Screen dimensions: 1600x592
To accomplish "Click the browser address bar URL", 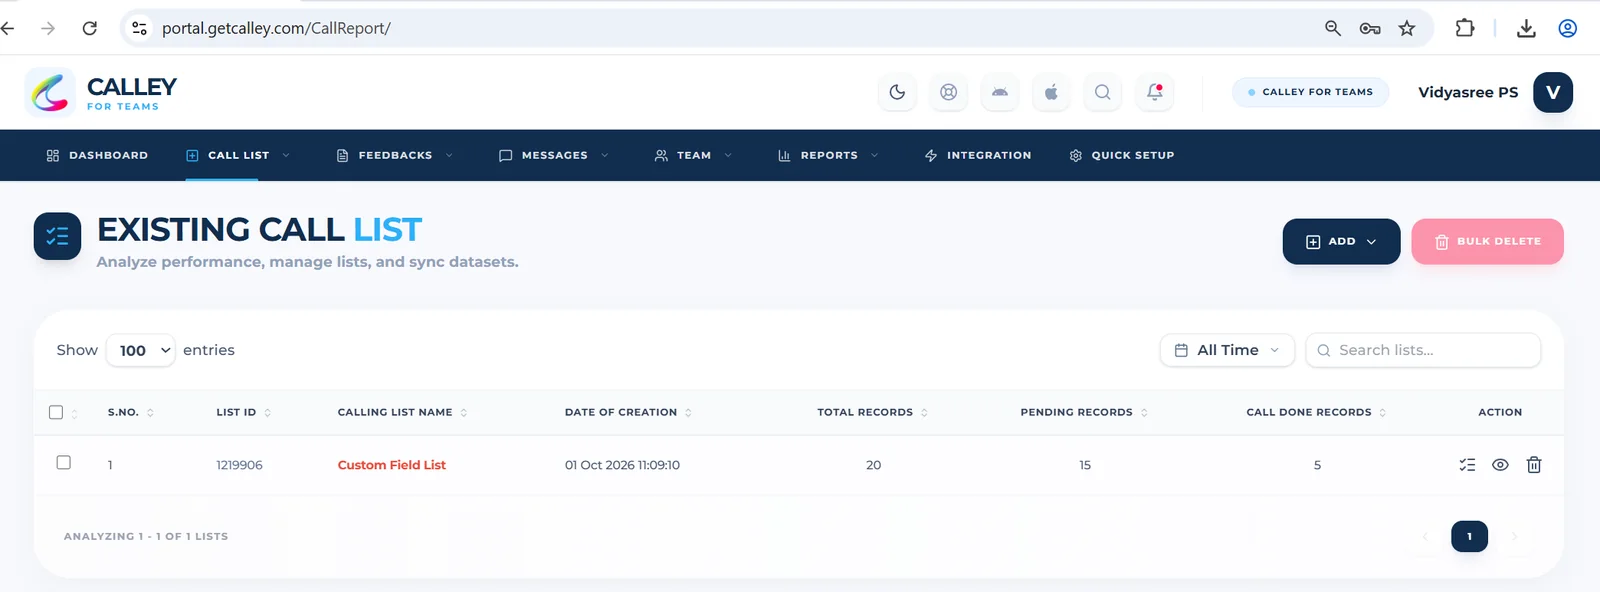I will click(276, 28).
